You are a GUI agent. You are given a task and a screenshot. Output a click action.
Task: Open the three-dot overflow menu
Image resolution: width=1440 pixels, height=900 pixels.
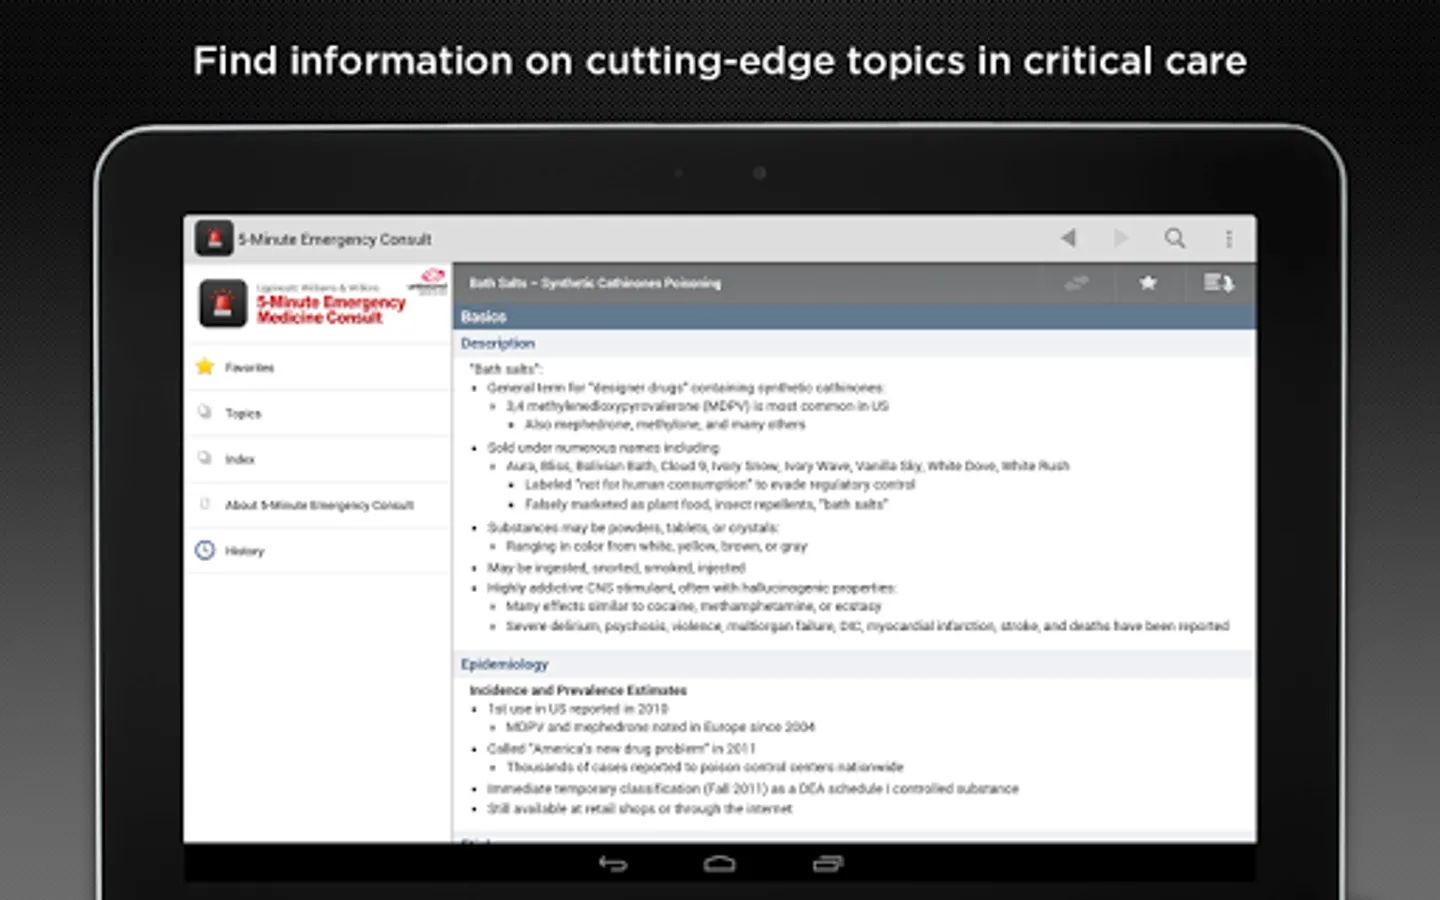pos(1229,238)
